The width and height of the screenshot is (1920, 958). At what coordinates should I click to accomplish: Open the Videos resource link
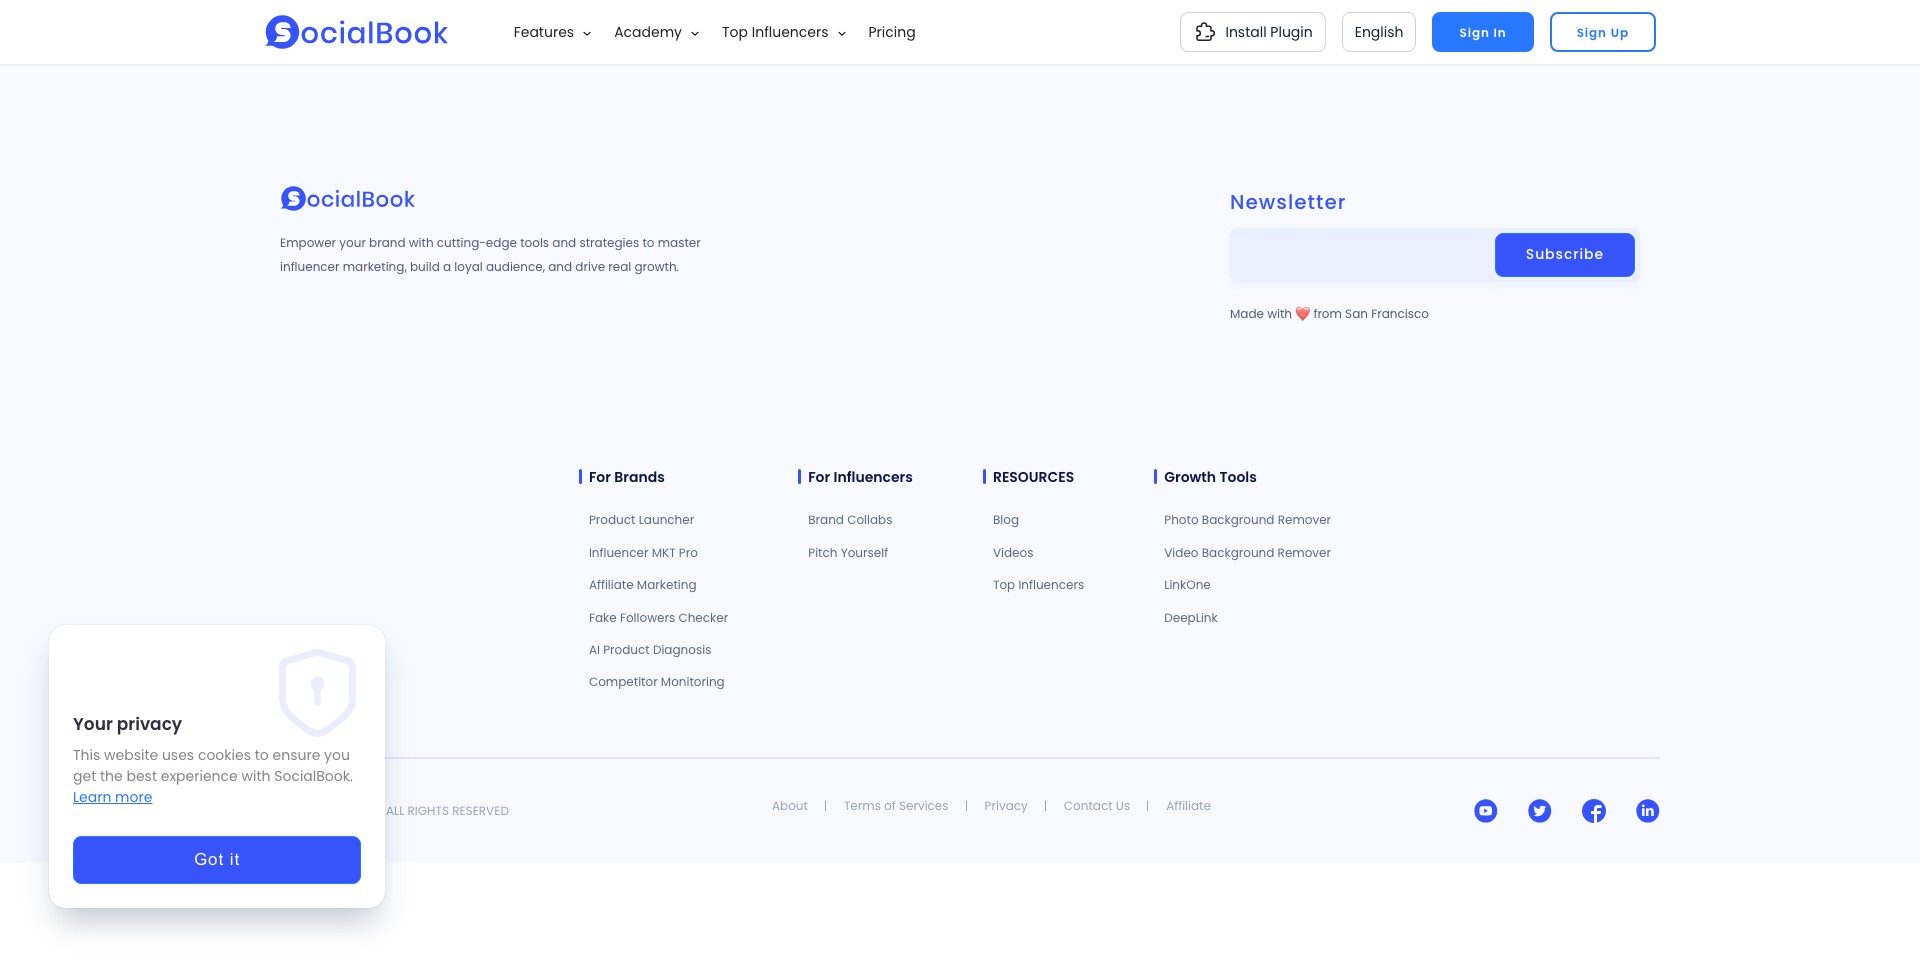pos(1013,553)
